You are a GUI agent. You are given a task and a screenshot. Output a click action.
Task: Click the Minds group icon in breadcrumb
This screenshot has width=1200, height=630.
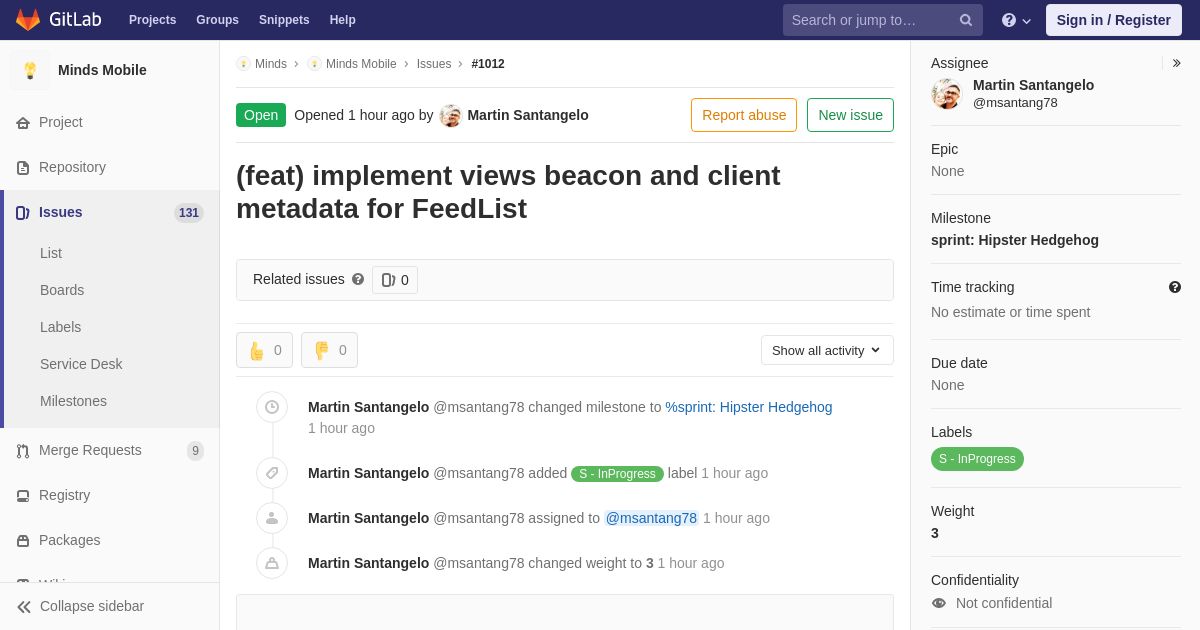[x=243, y=64]
